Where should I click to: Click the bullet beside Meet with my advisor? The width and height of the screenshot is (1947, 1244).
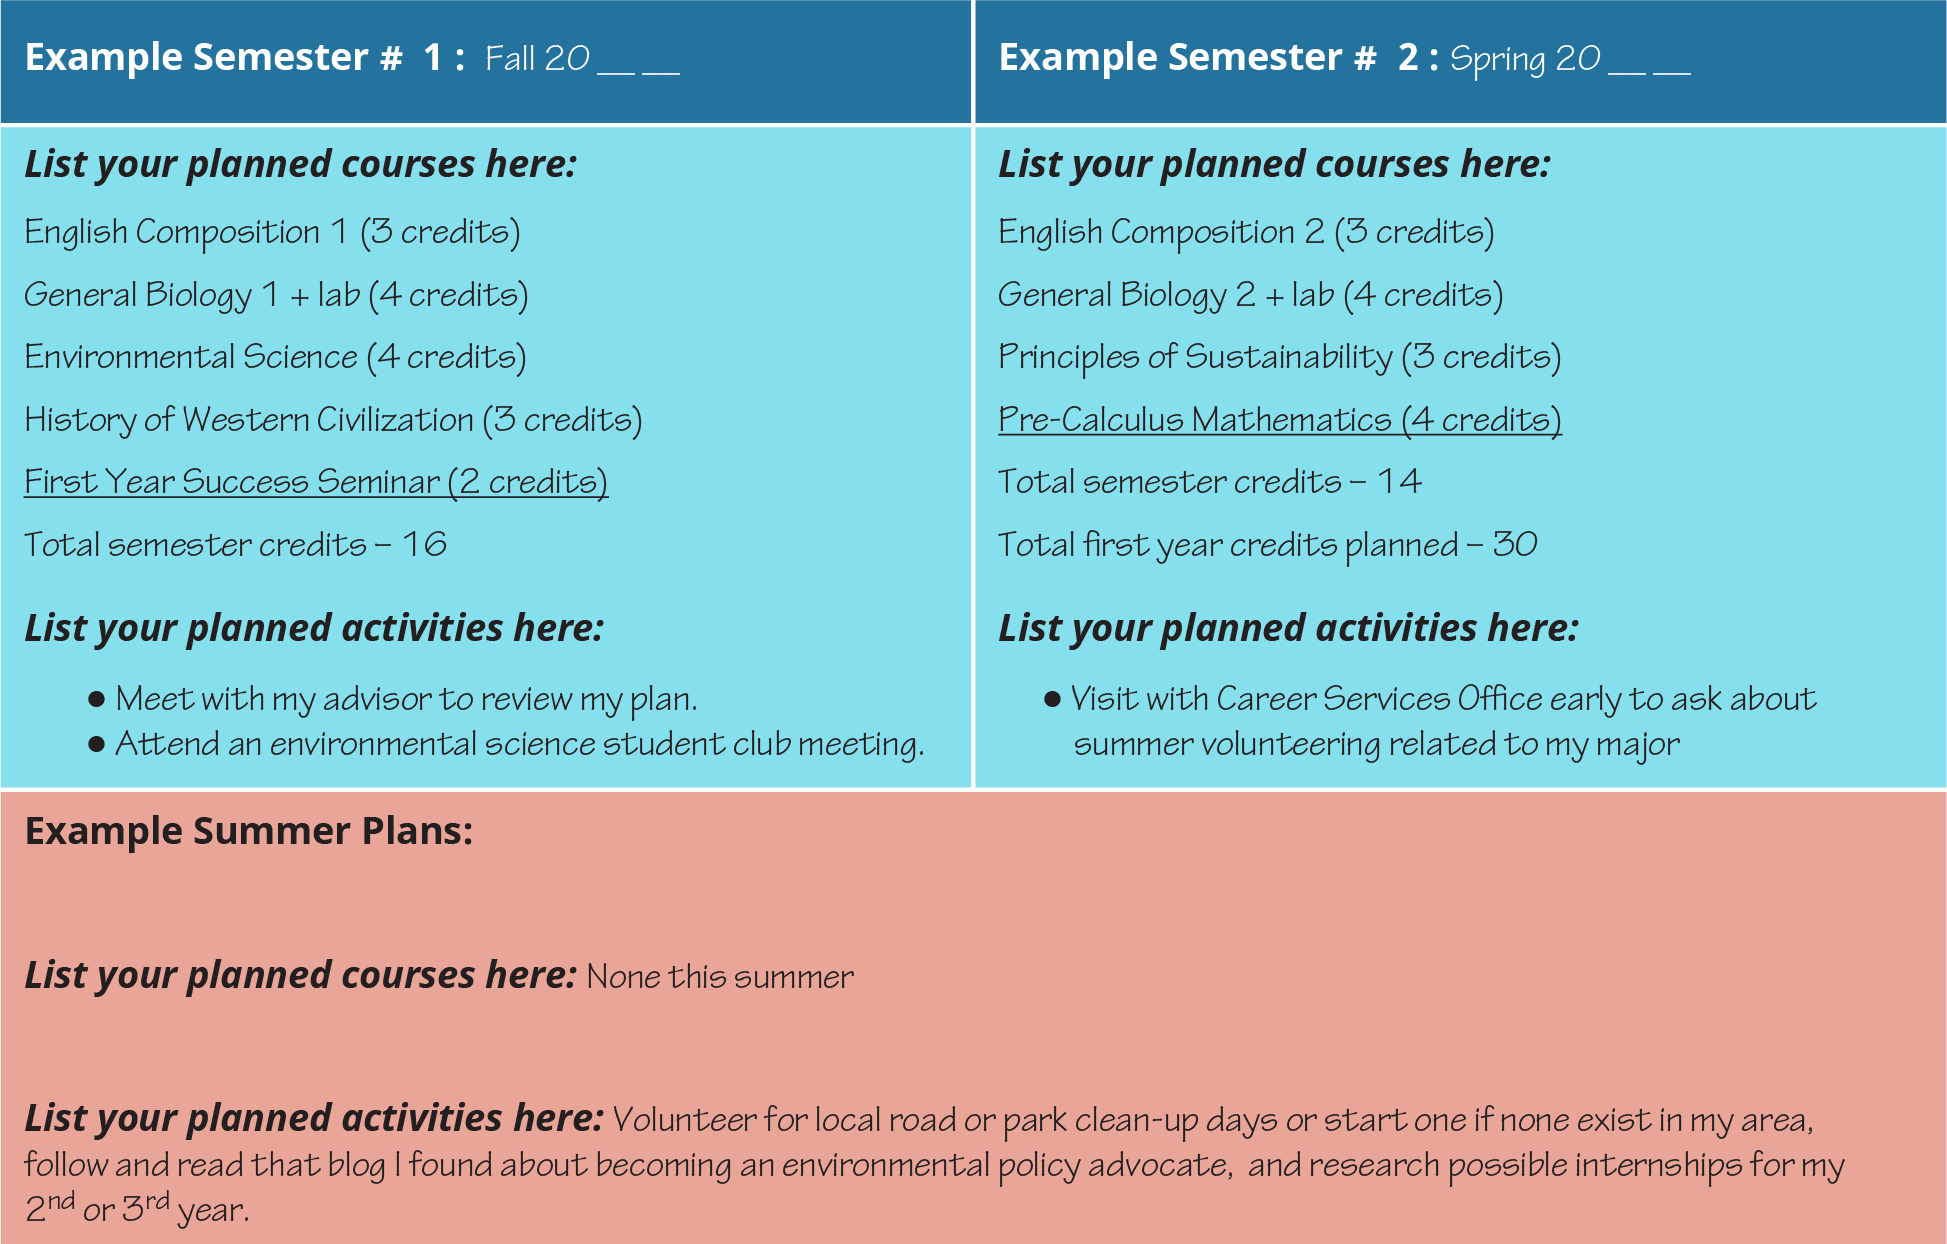(97, 699)
